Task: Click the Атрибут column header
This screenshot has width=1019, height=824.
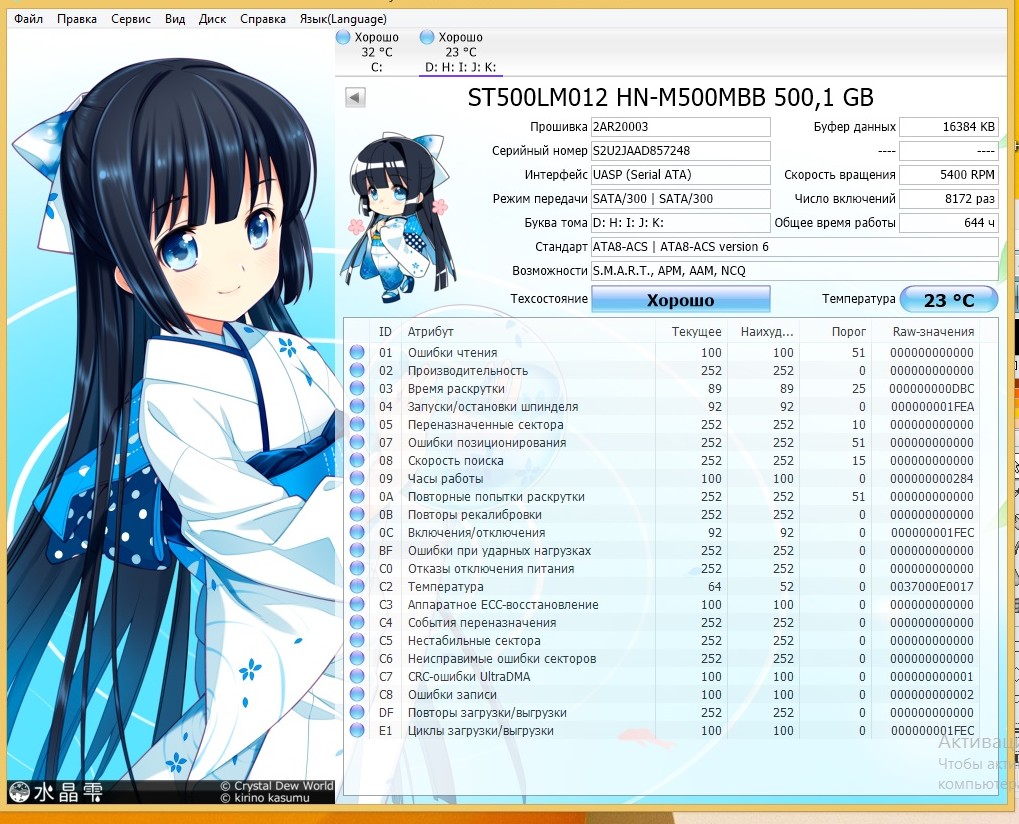Action: coord(528,331)
